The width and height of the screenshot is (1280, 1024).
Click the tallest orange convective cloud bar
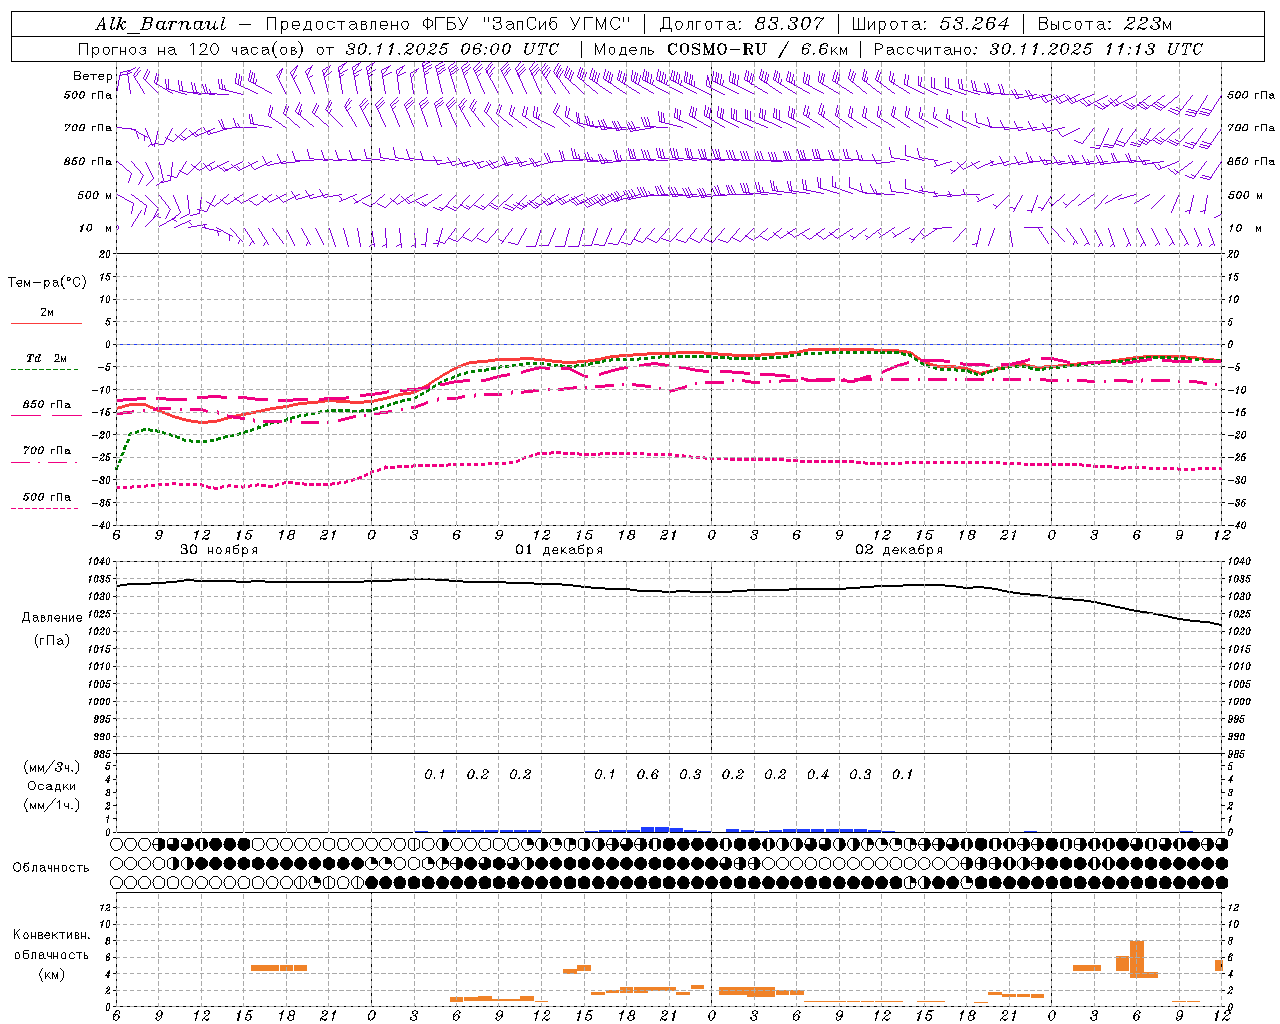[x=1137, y=959]
